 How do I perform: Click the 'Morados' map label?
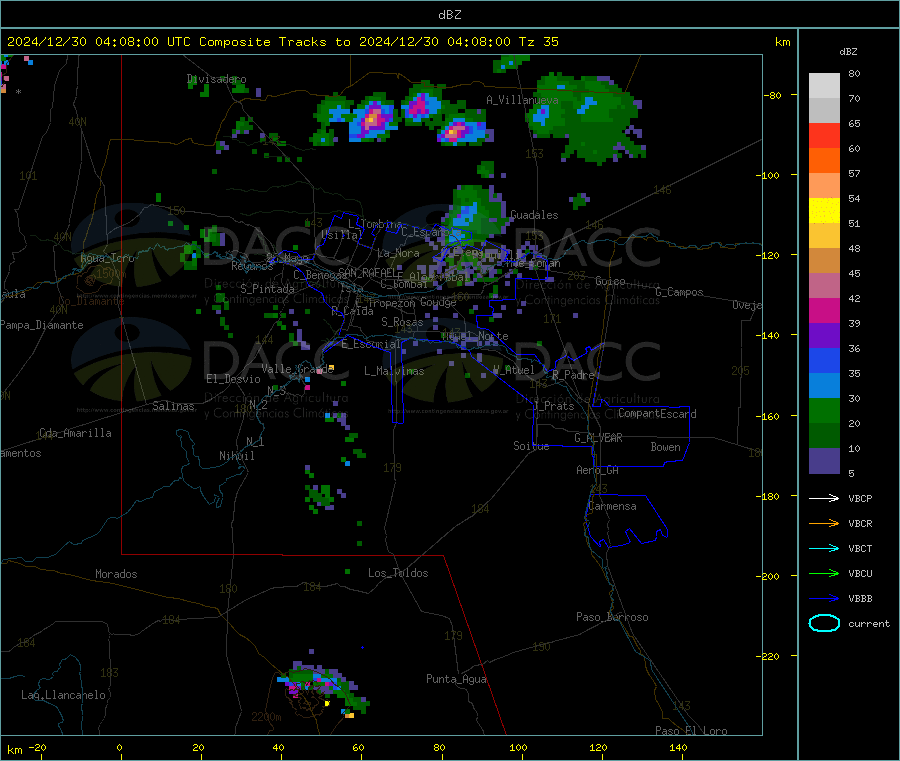pos(116,574)
